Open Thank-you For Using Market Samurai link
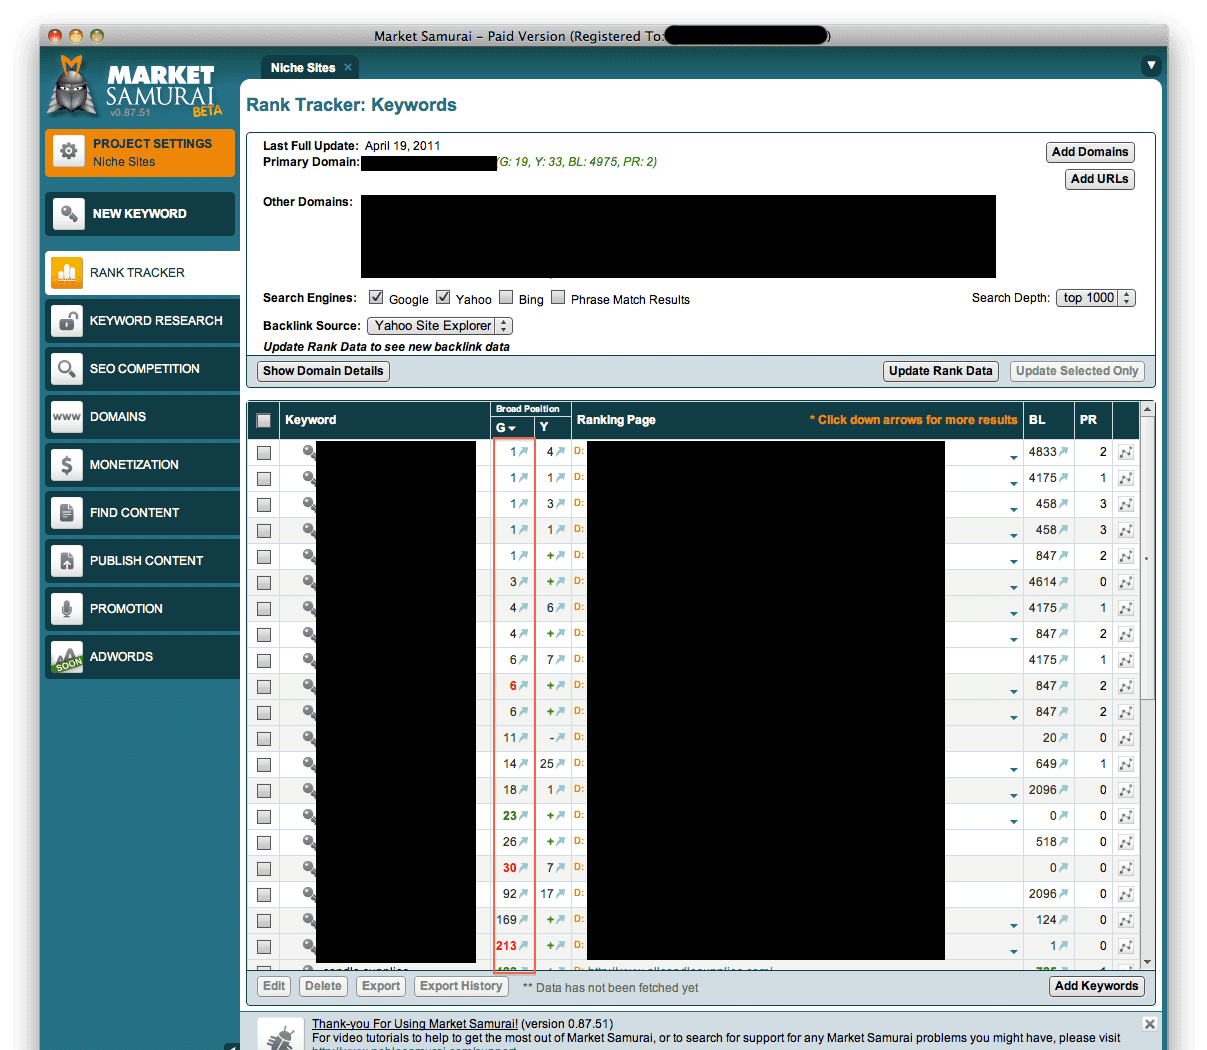Viewport: 1207px width, 1050px height. [415, 1024]
